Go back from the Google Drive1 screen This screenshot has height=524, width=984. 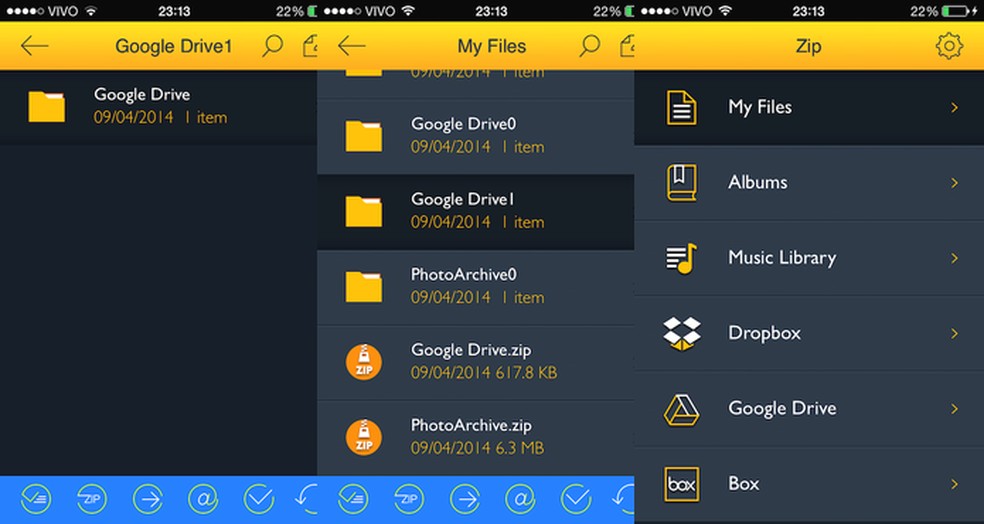coord(35,46)
